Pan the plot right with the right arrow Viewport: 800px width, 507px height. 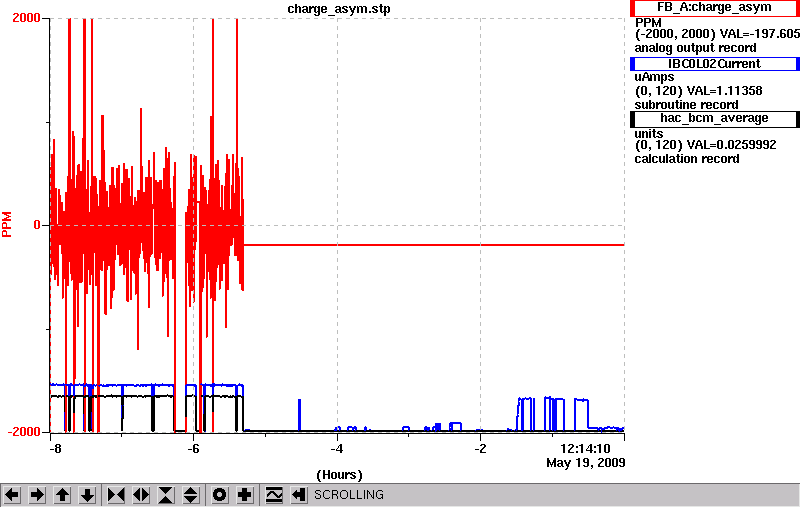pyautogui.click(x=37, y=495)
